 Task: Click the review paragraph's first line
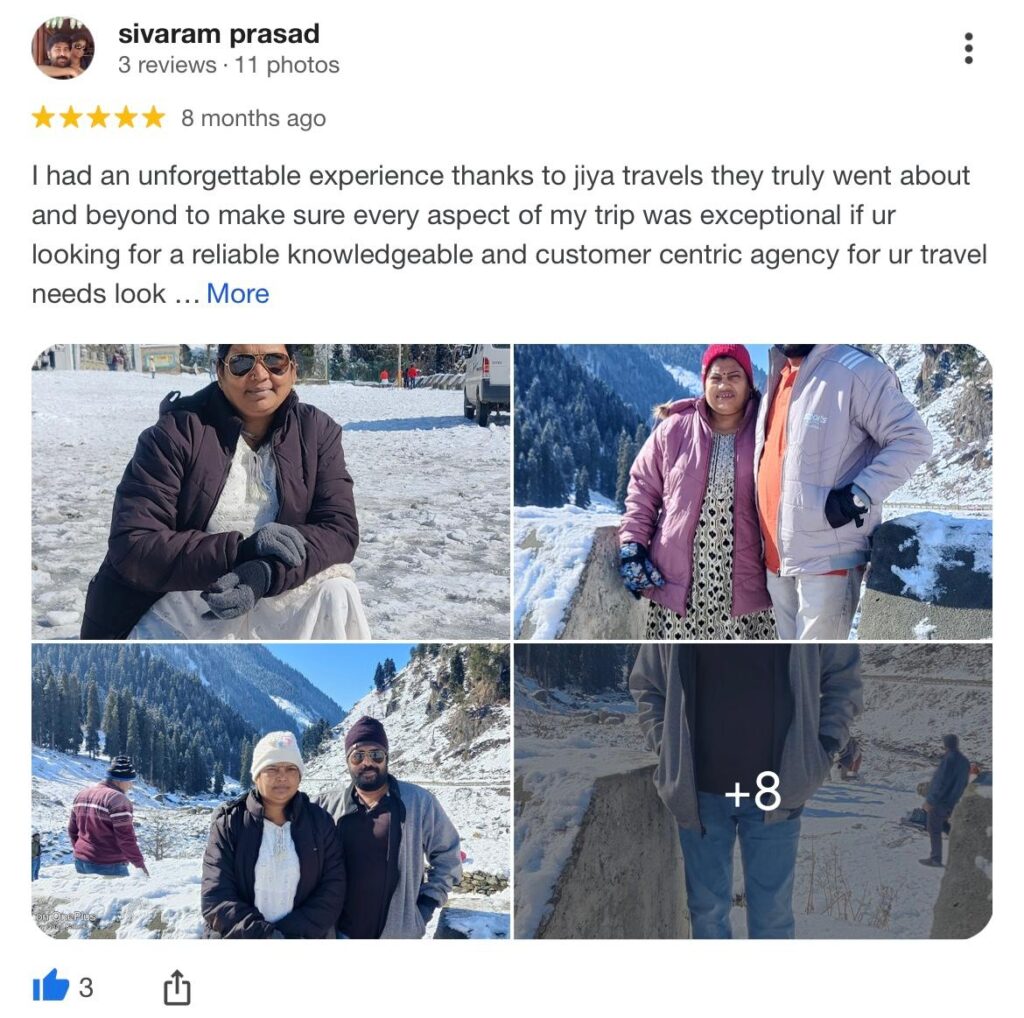click(x=500, y=176)
